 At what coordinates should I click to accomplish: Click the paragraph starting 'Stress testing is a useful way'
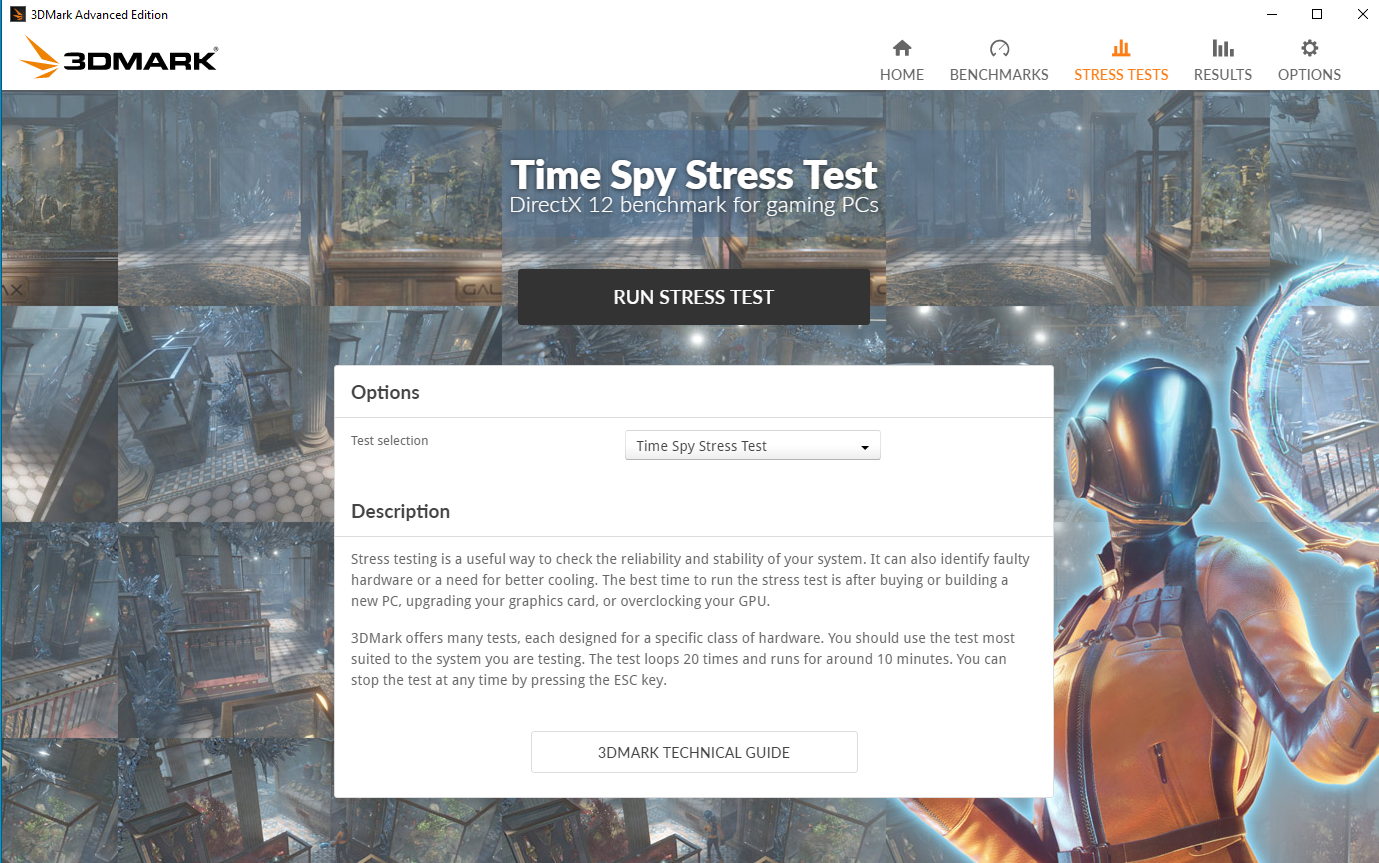pyautogui.click(x=690, y=580)
